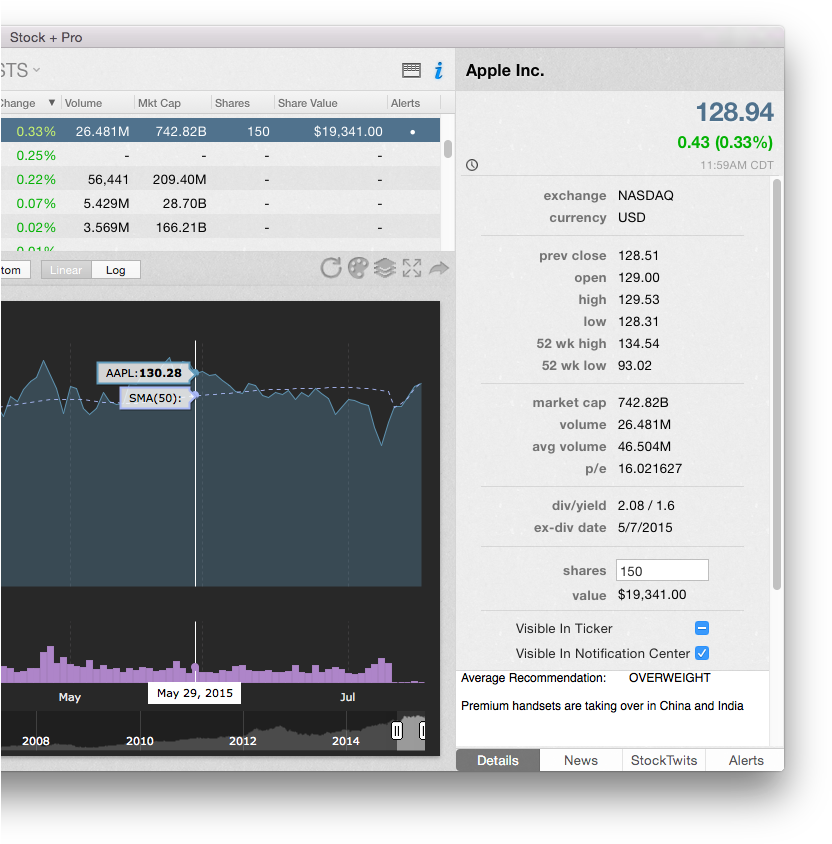
Task: Select the Linear scale option
Action: (x=66, y=270)
